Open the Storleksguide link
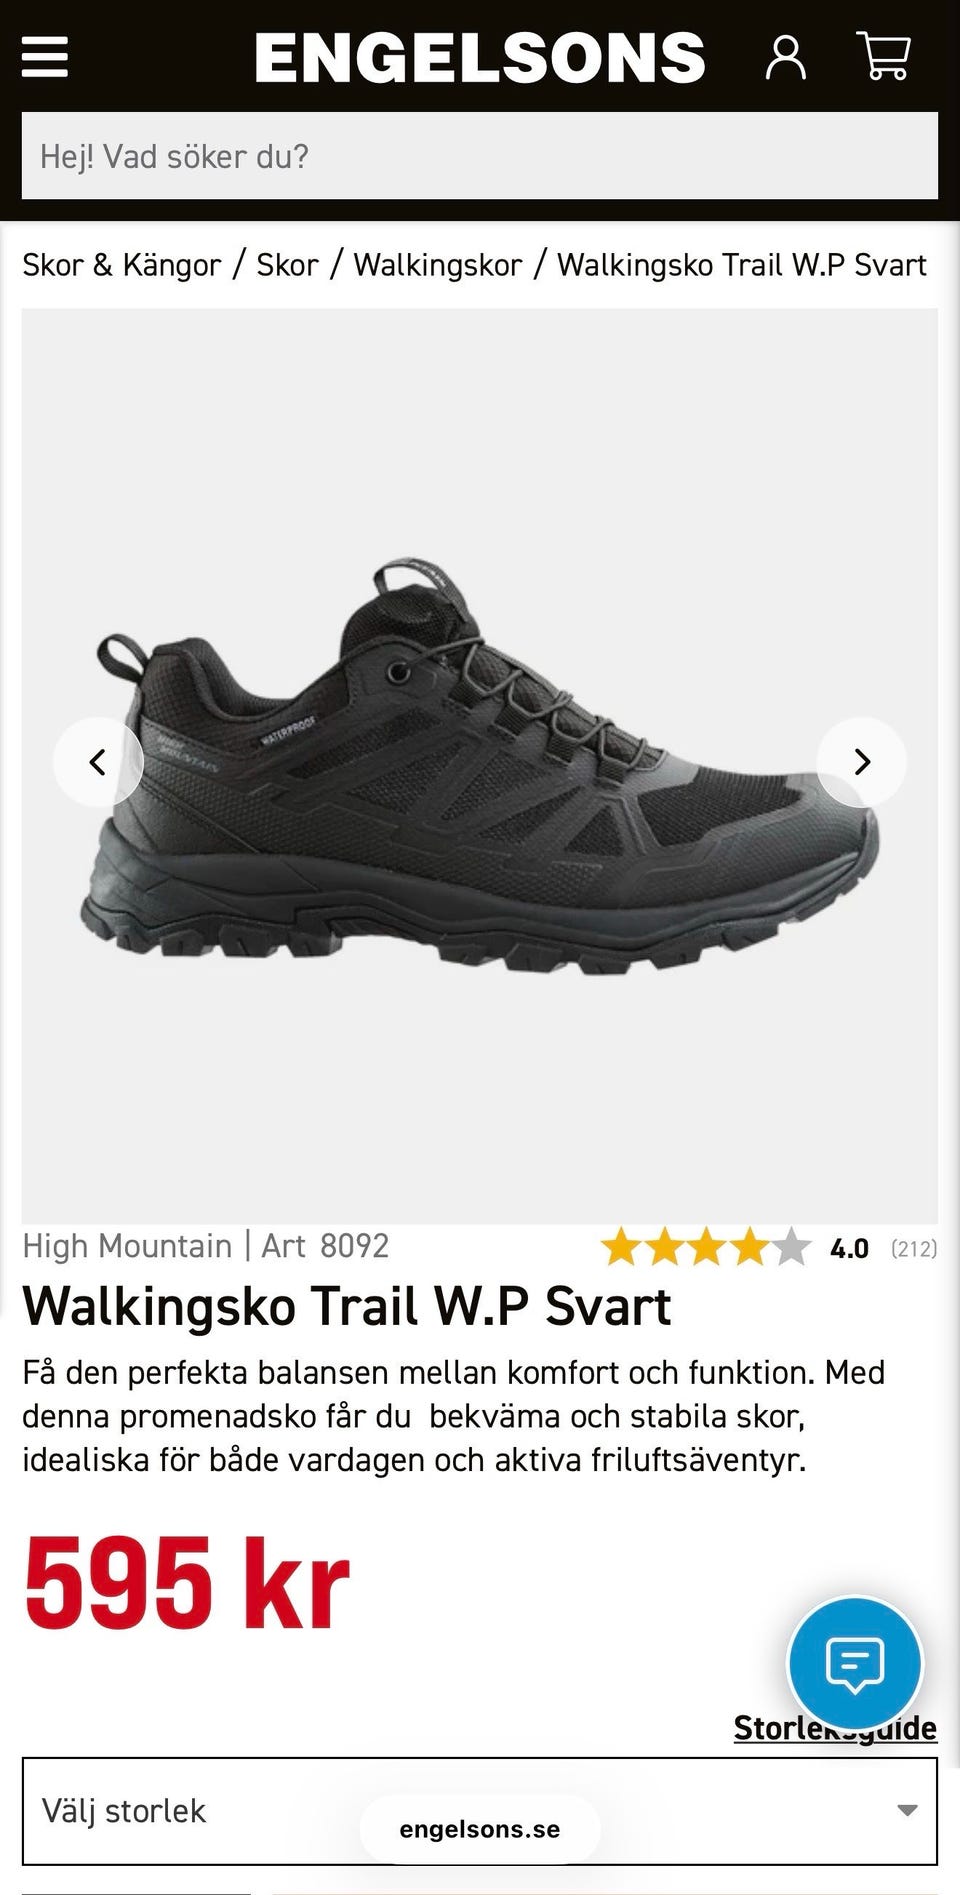 835,1728
